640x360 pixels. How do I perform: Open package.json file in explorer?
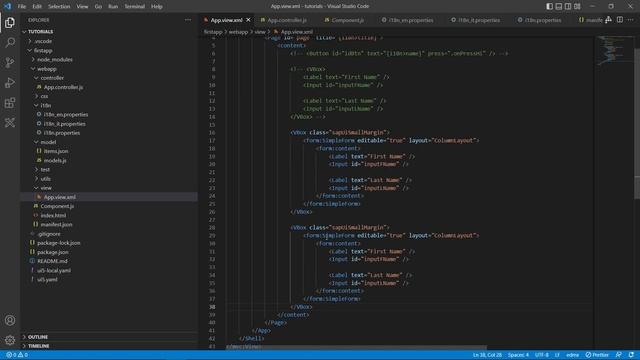tap(109, 252)
